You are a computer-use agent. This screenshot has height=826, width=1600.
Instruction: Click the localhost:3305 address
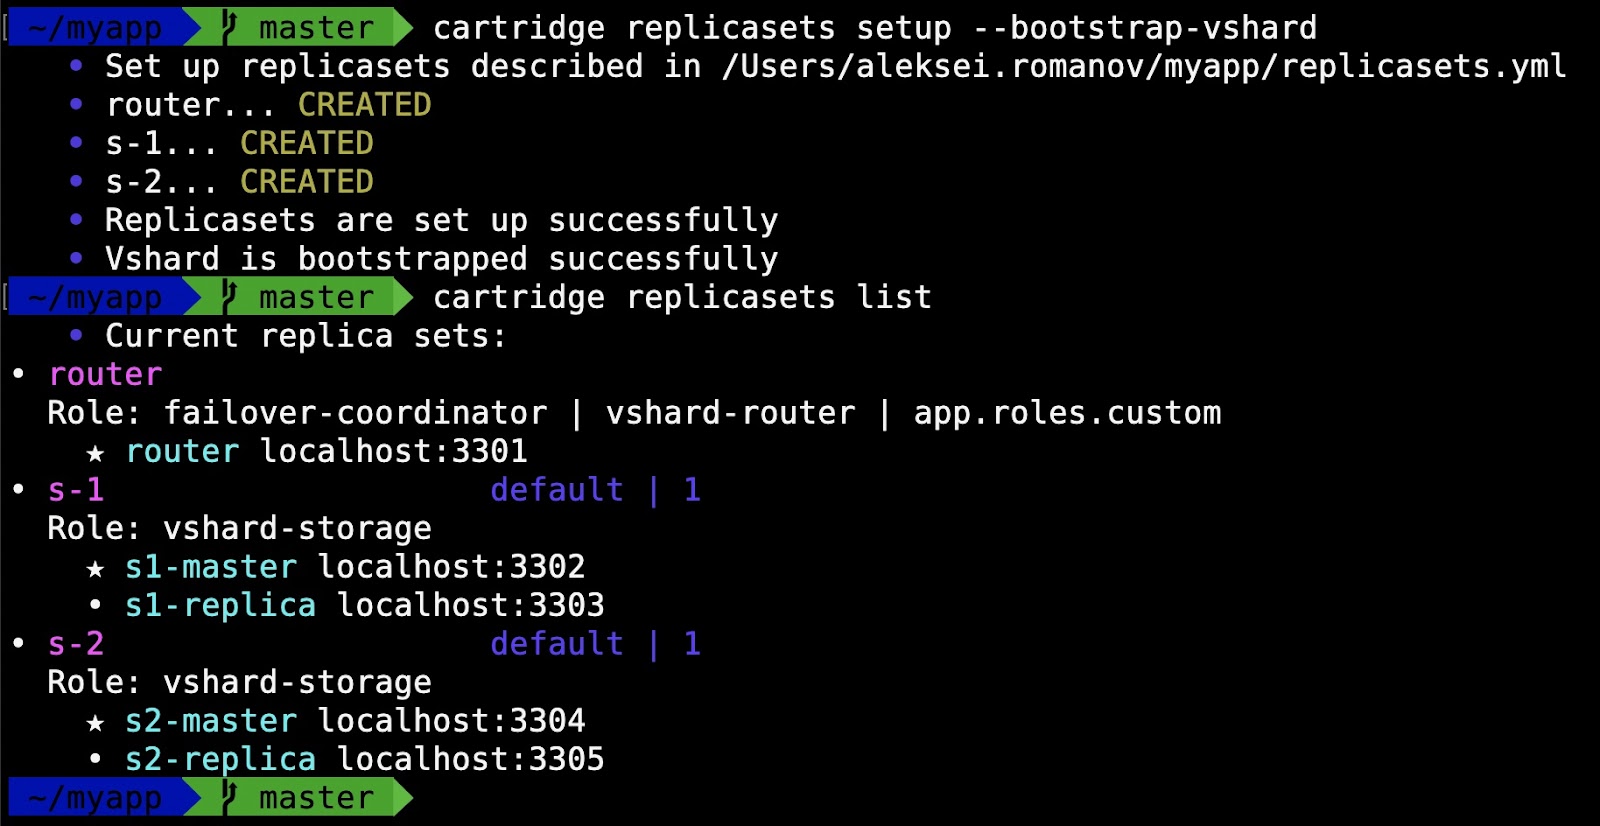point(470,758)
